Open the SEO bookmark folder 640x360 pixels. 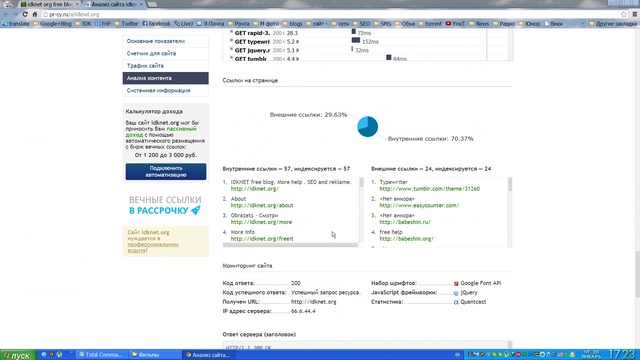tap(362, 24)
